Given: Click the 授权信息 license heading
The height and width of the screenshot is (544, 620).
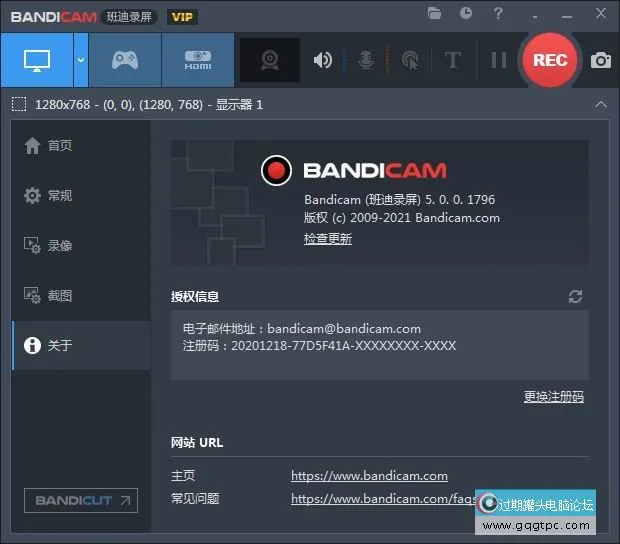Looking at the screenshot, I should point(195,297).
